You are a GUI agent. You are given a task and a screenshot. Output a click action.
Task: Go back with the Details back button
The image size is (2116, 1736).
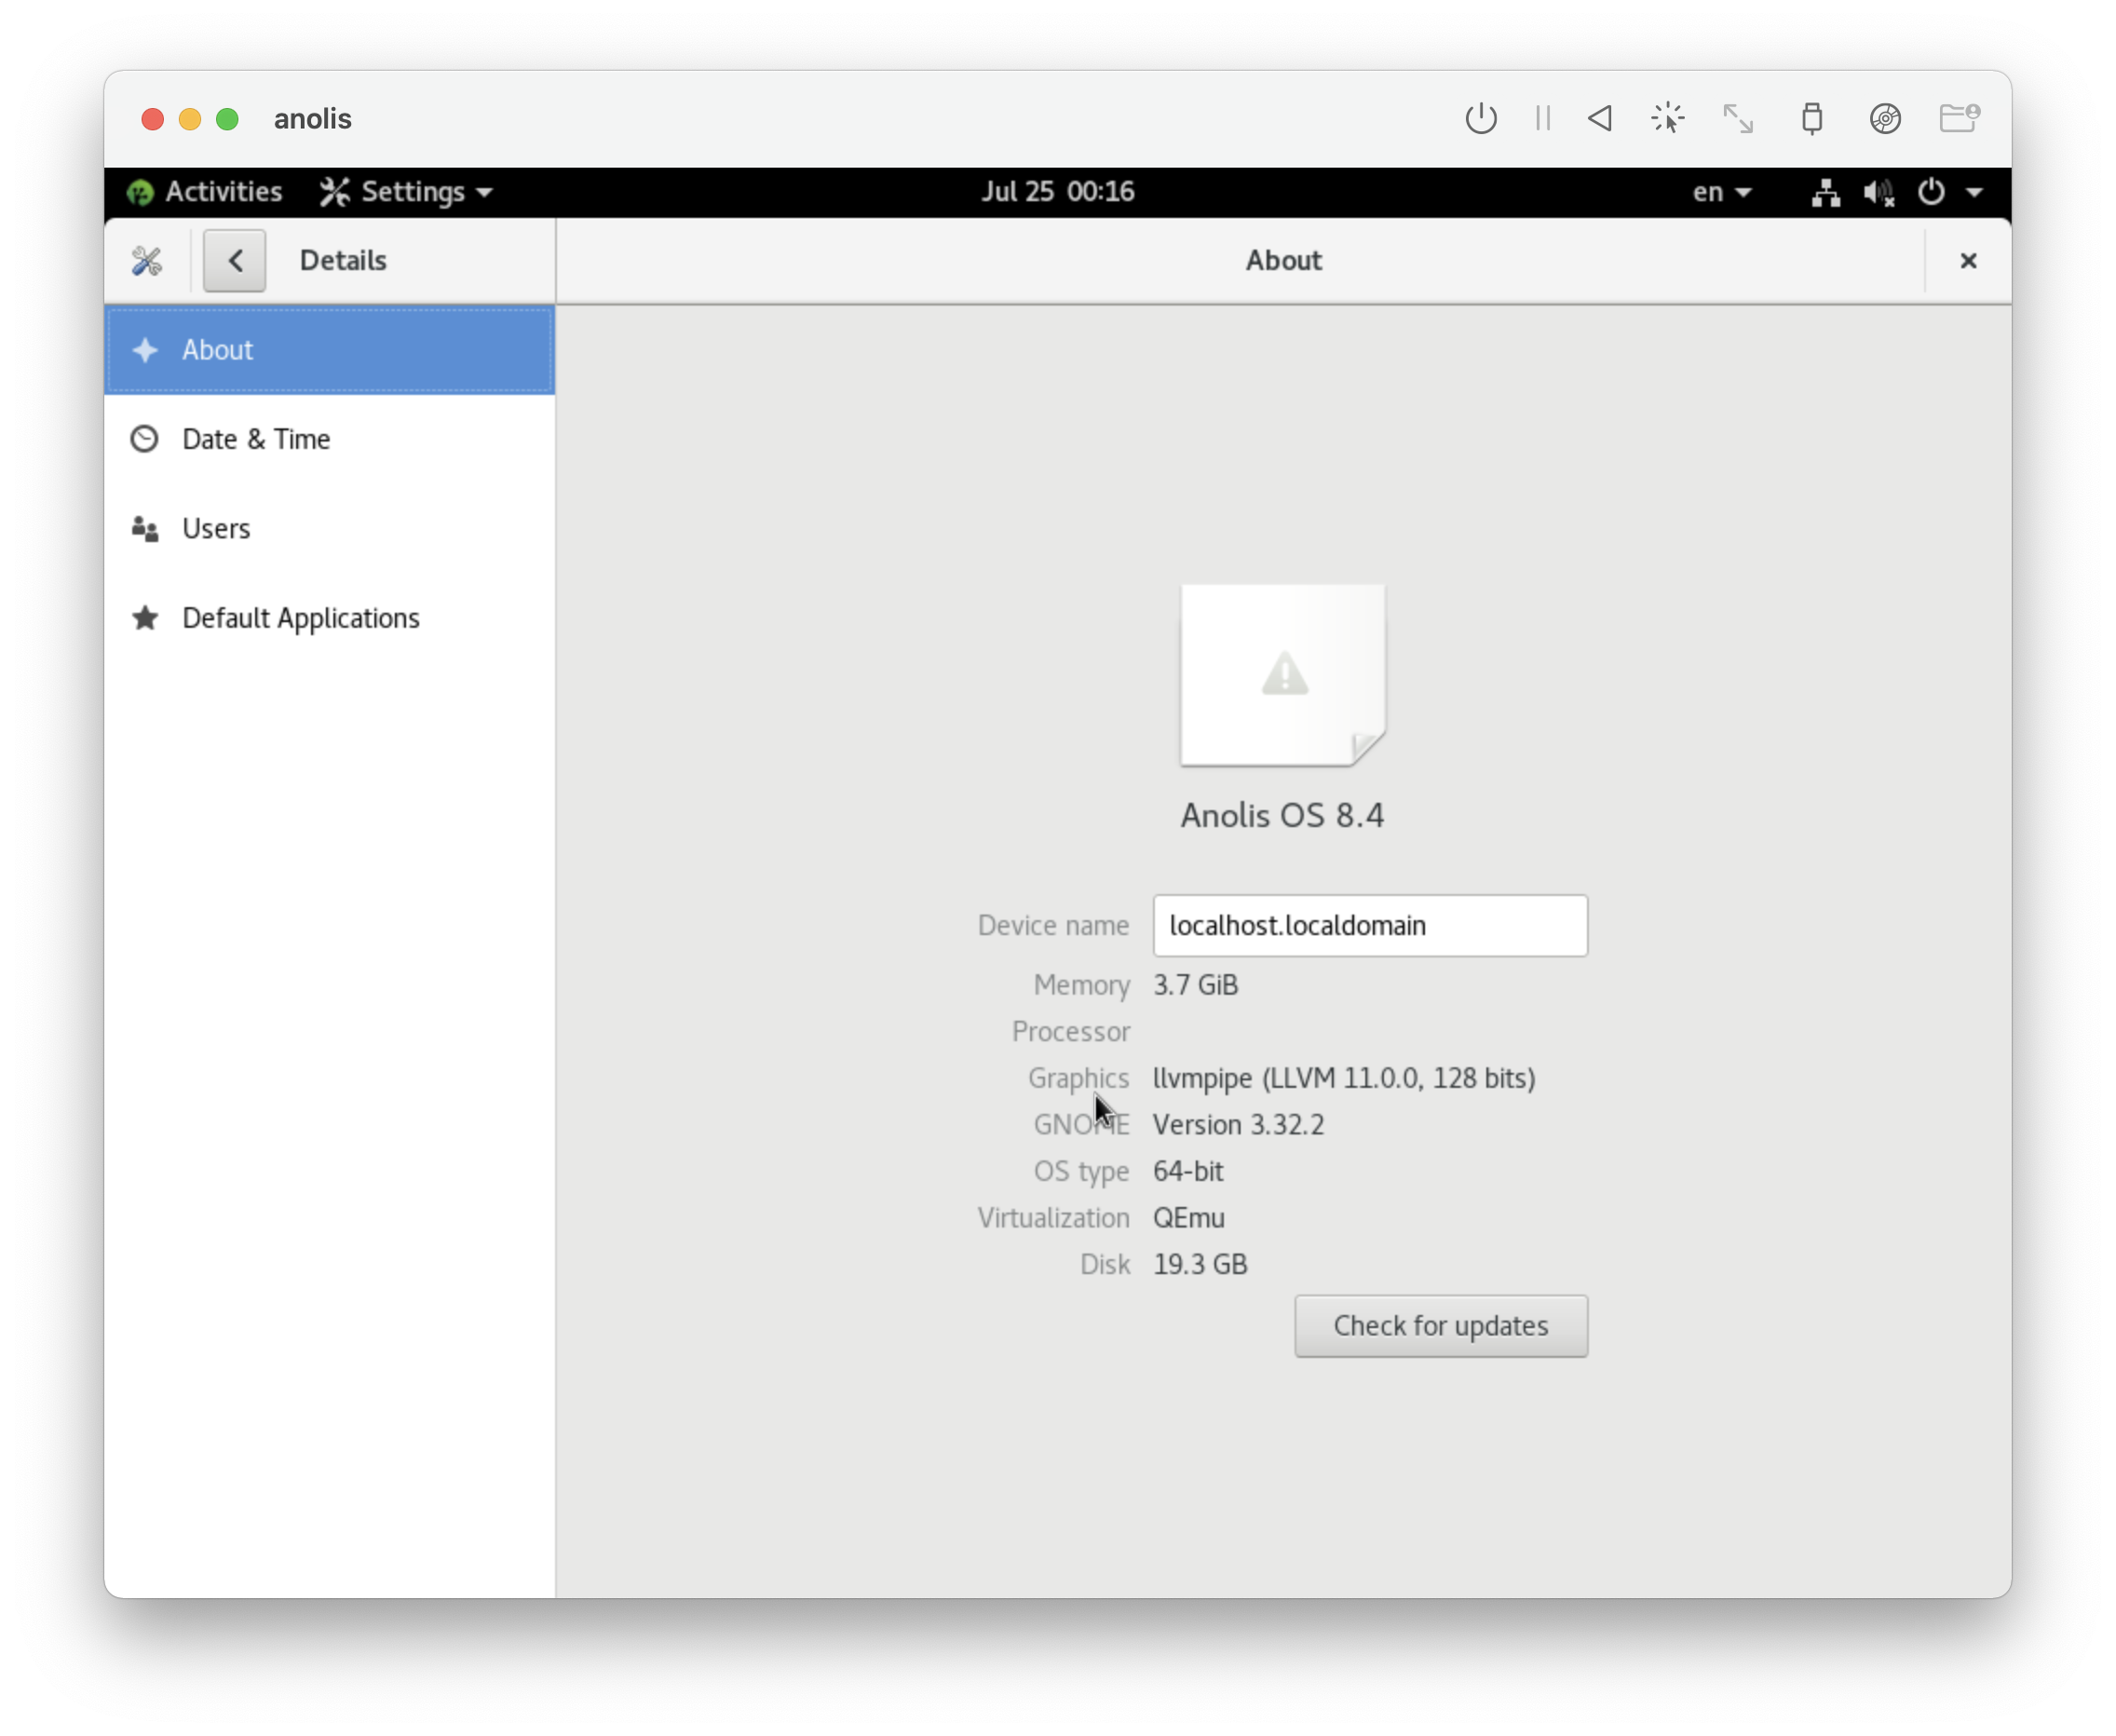(x=235, y=261)
